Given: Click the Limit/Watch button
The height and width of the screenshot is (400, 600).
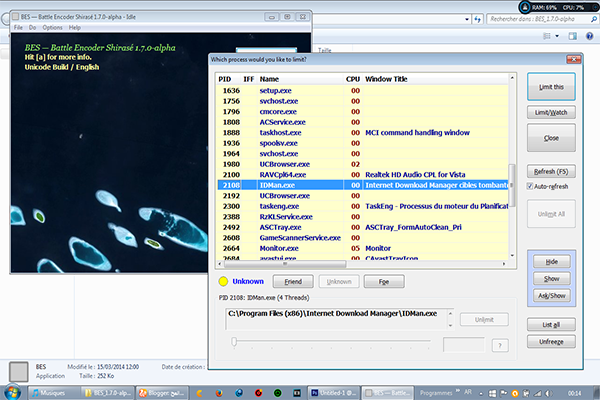Looking at the screenshot, I should (x=551, y=113).
